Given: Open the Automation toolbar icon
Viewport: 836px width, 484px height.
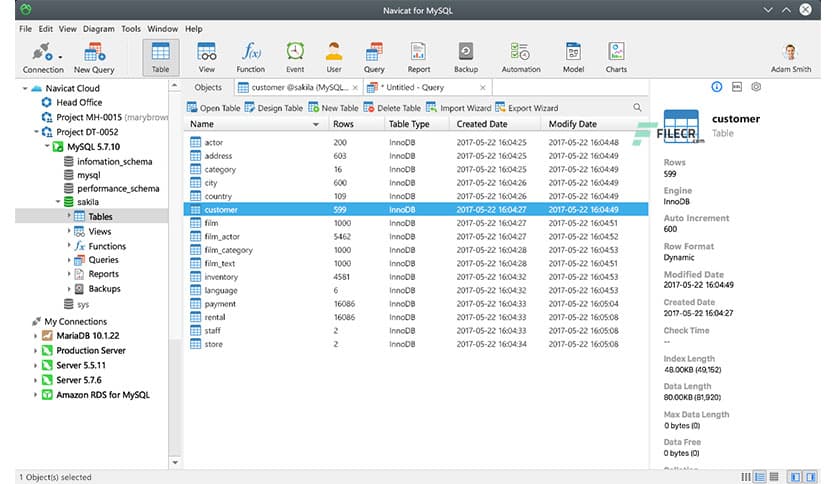Looking at the screenshot, I should [x=521, y=58].
